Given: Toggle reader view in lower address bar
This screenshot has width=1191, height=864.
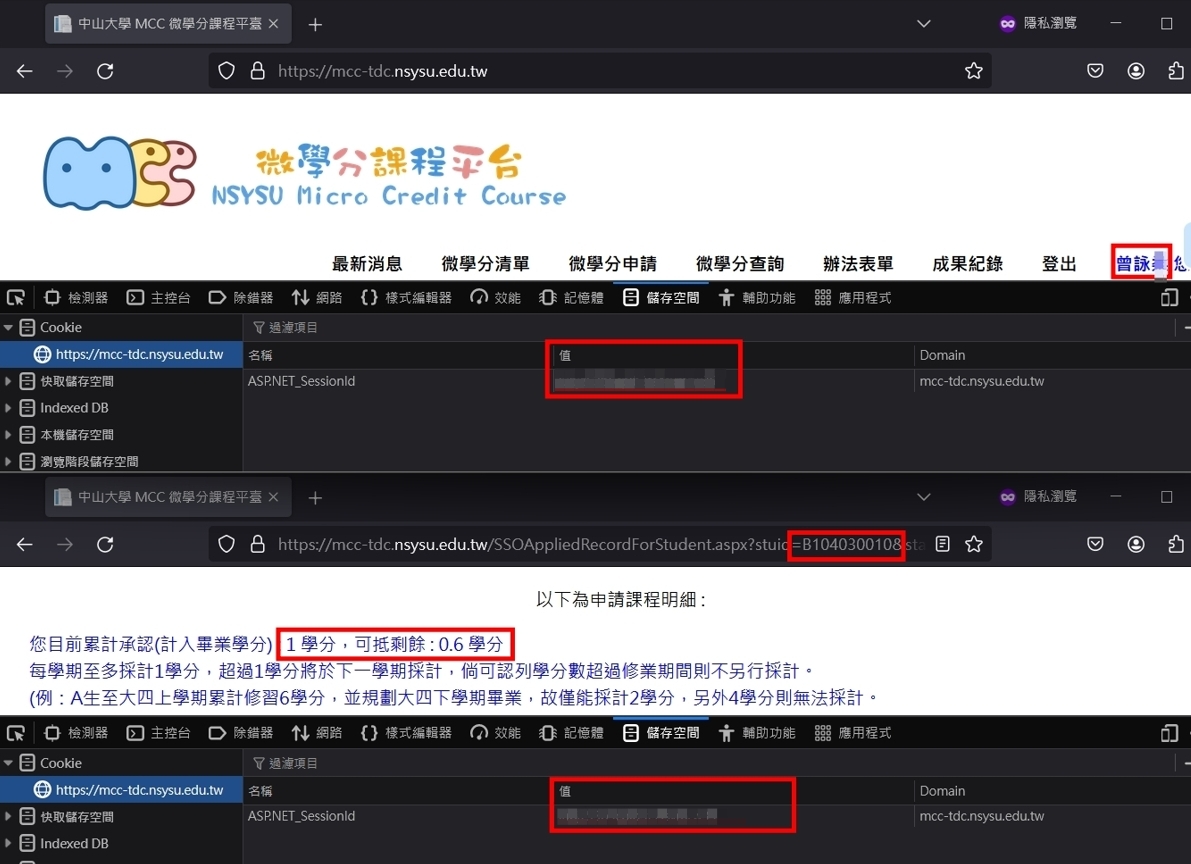Looking at the screenshot, I should tap(943, 544).
